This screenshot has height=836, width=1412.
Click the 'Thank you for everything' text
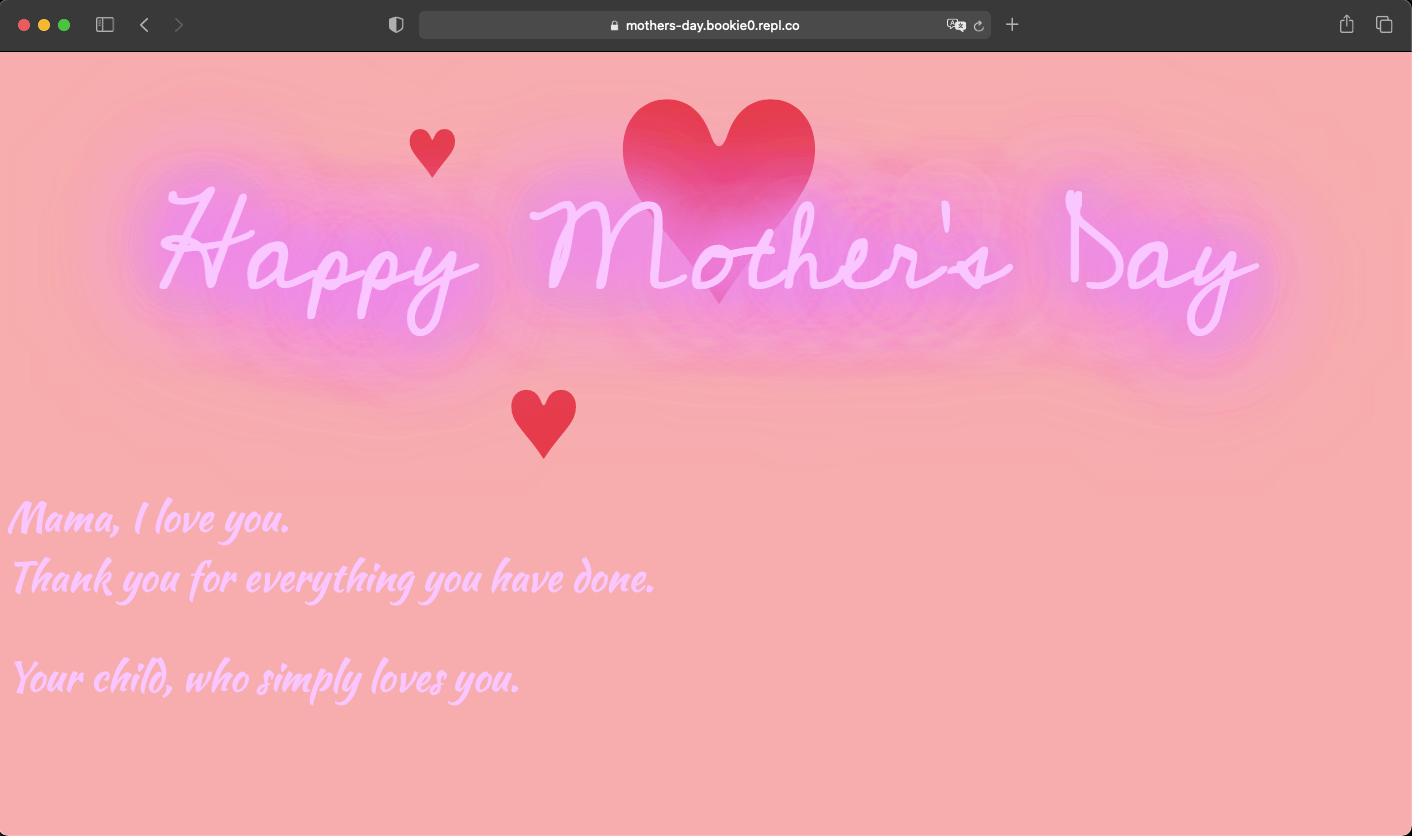[x=332, y=578]
